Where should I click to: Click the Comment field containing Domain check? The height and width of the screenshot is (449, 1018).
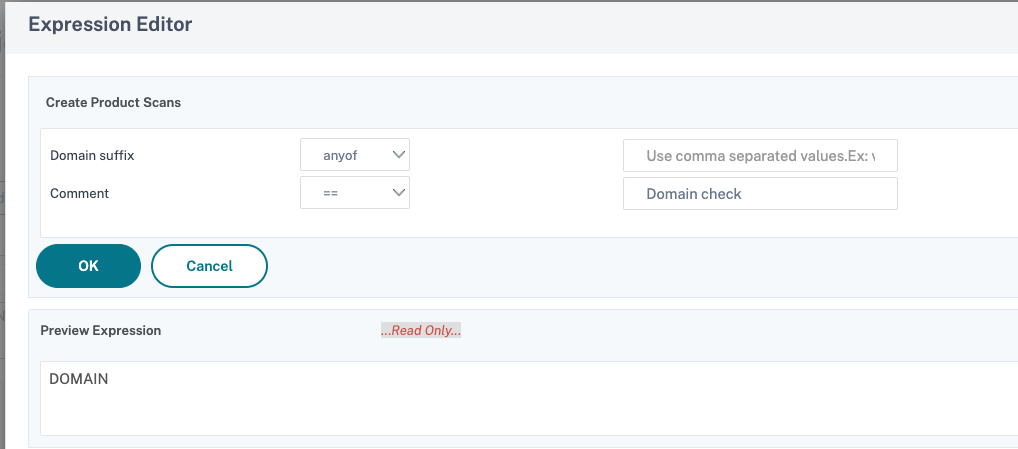760,193
